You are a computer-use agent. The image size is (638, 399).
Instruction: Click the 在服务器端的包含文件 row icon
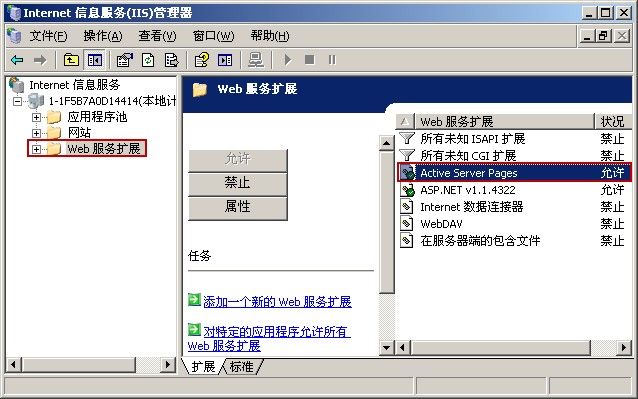(406, 240)
